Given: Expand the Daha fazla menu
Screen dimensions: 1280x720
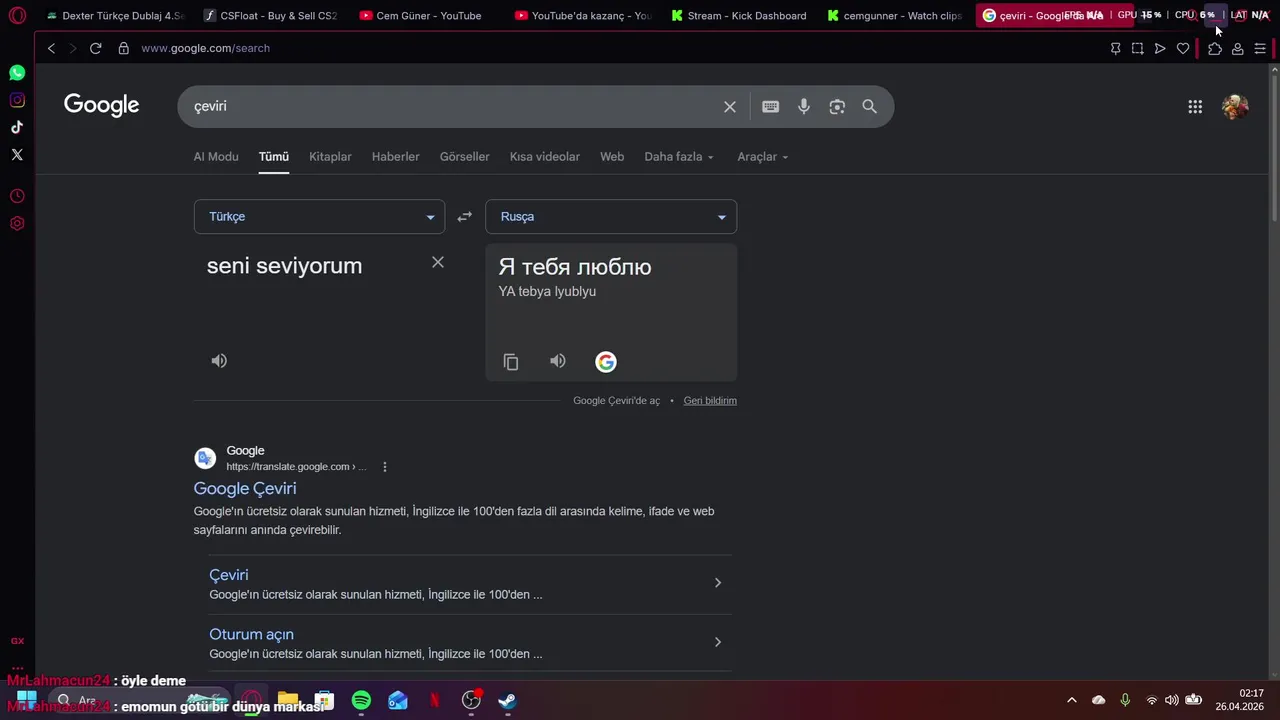Looking at the screenshot, I should [x=679, y=157].
